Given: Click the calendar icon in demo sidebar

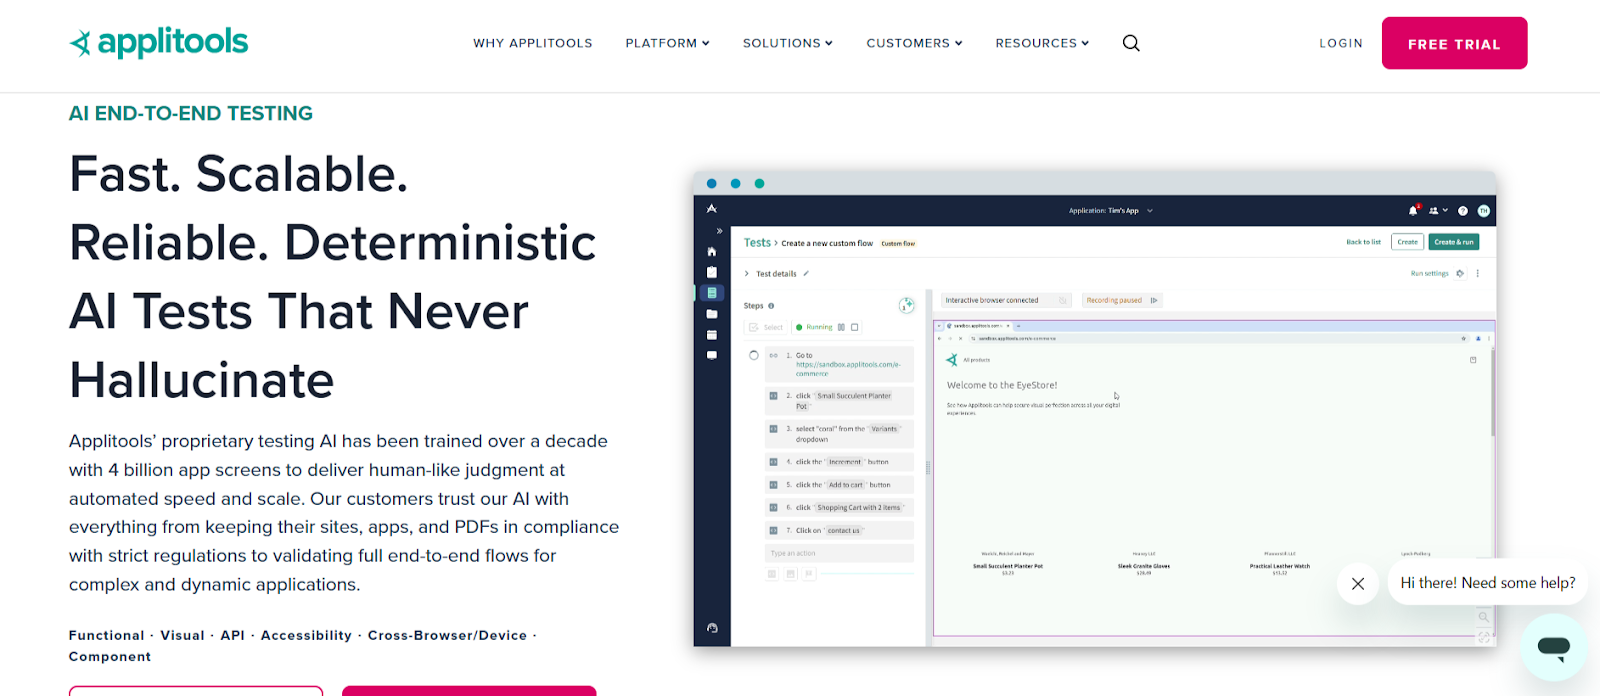Looking at the screenshot, I should pos(712,335).
